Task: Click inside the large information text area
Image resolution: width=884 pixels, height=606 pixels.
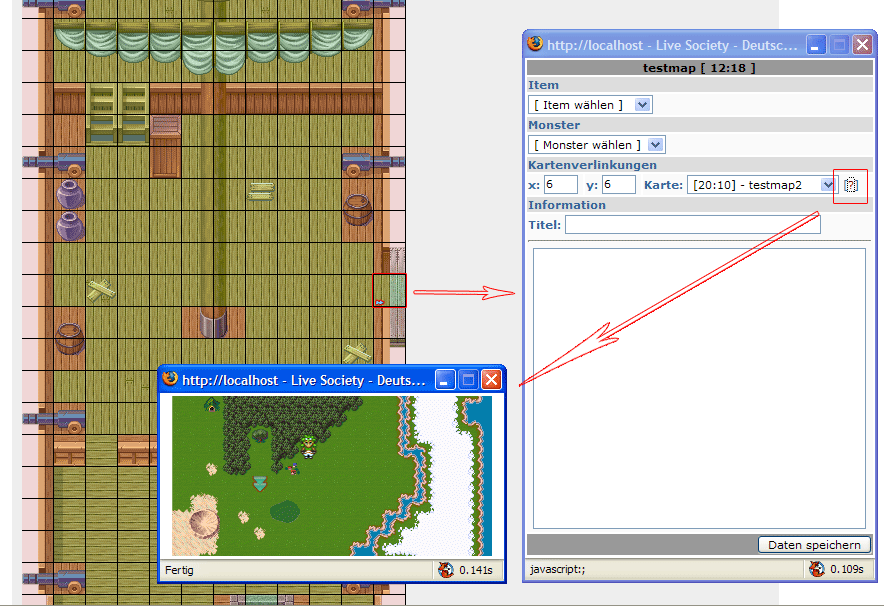Action: tap(699, 388)
